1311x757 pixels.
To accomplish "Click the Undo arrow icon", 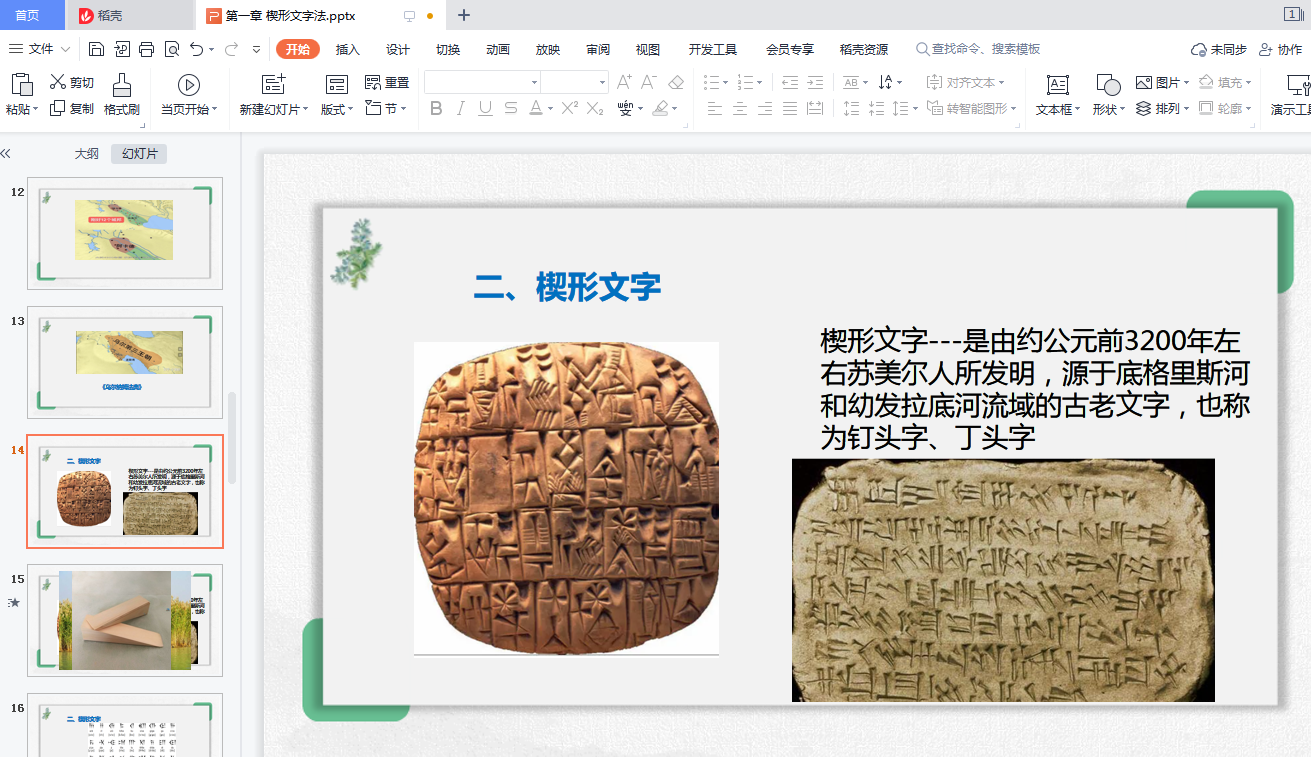I will [197, 49].
